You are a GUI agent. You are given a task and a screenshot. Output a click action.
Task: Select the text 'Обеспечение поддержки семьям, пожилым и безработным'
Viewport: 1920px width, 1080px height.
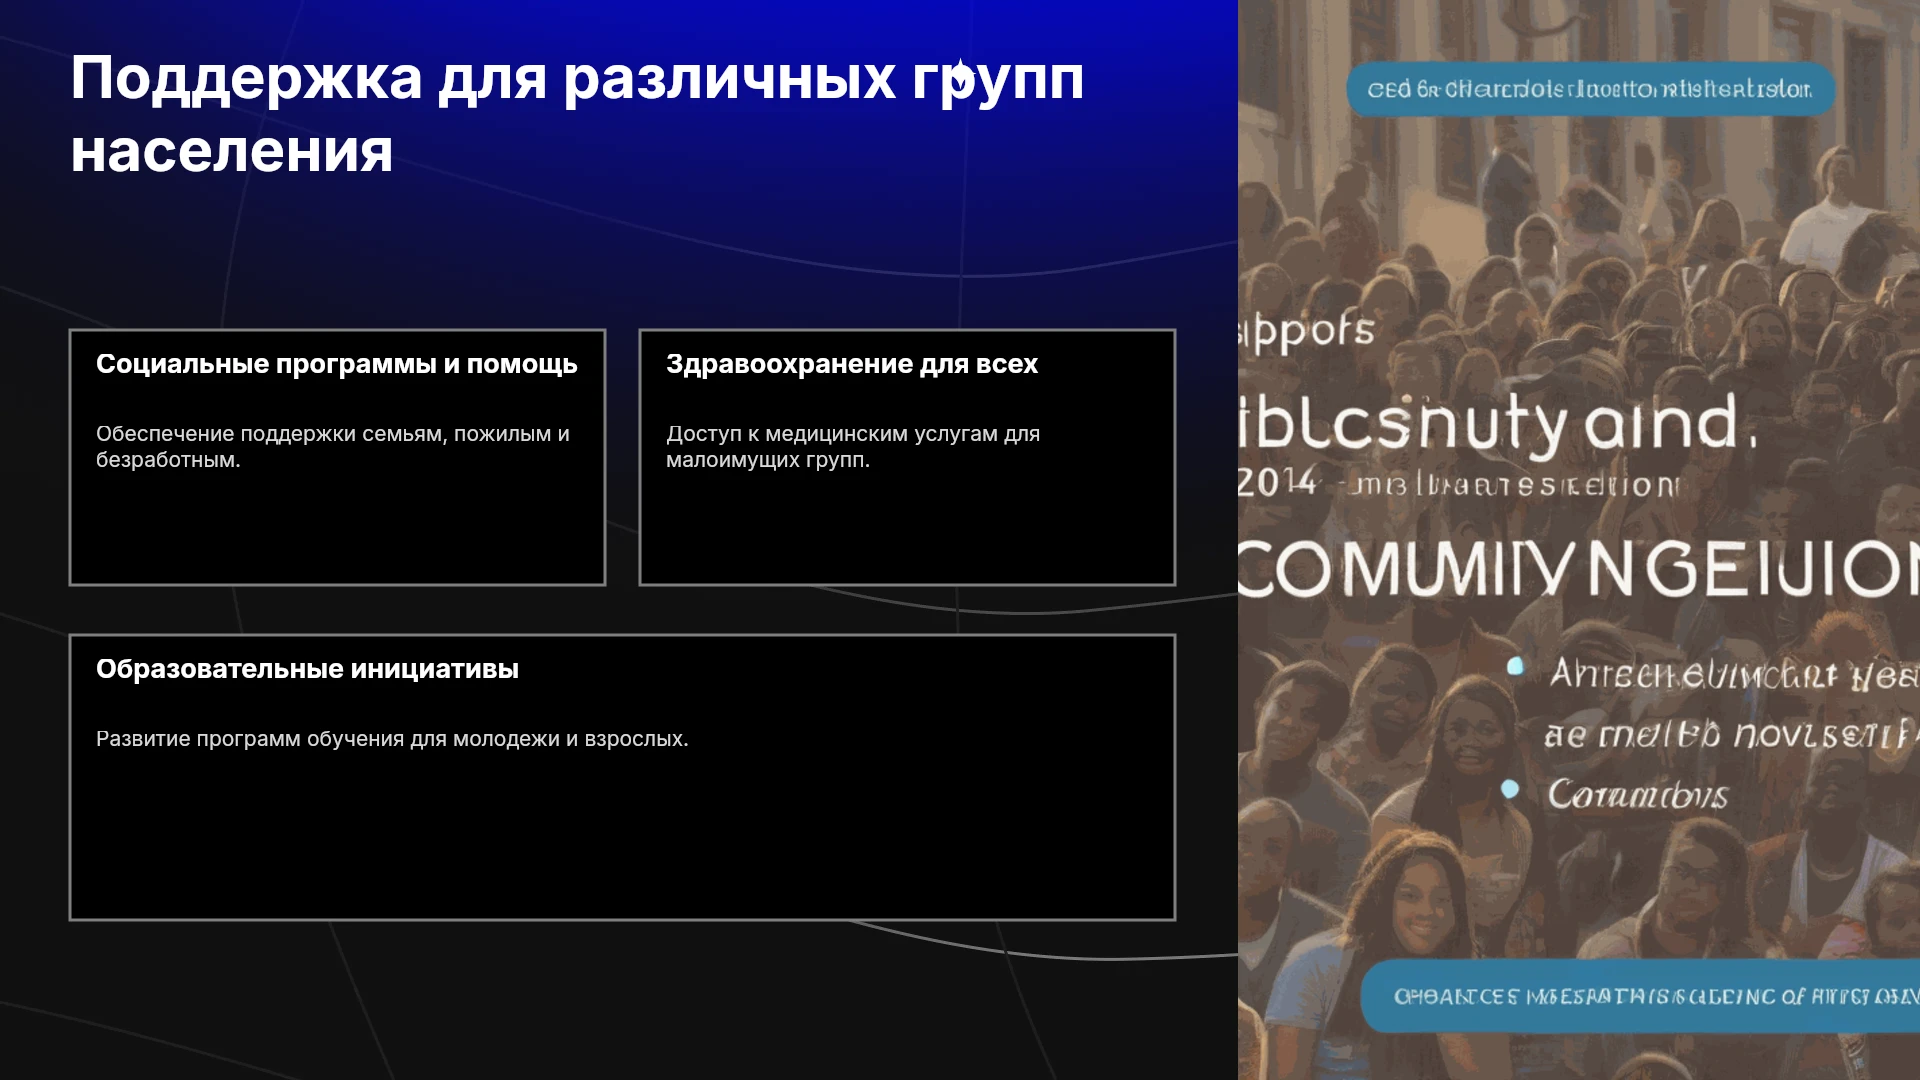point(333,447)
